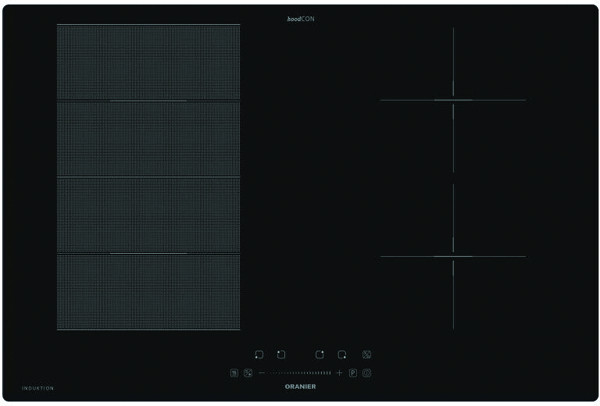Tap the INDUKTION label in bottom corner
Screen dimensions: 600x406
coord(37,387)
